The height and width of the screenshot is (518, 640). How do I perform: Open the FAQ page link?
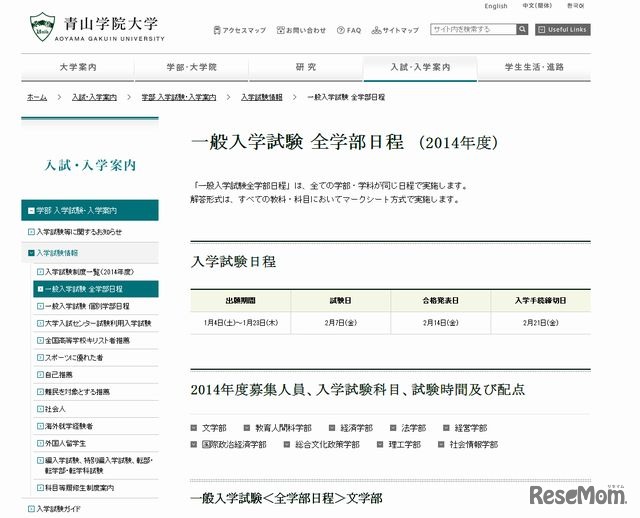click(x=348, y=30)
